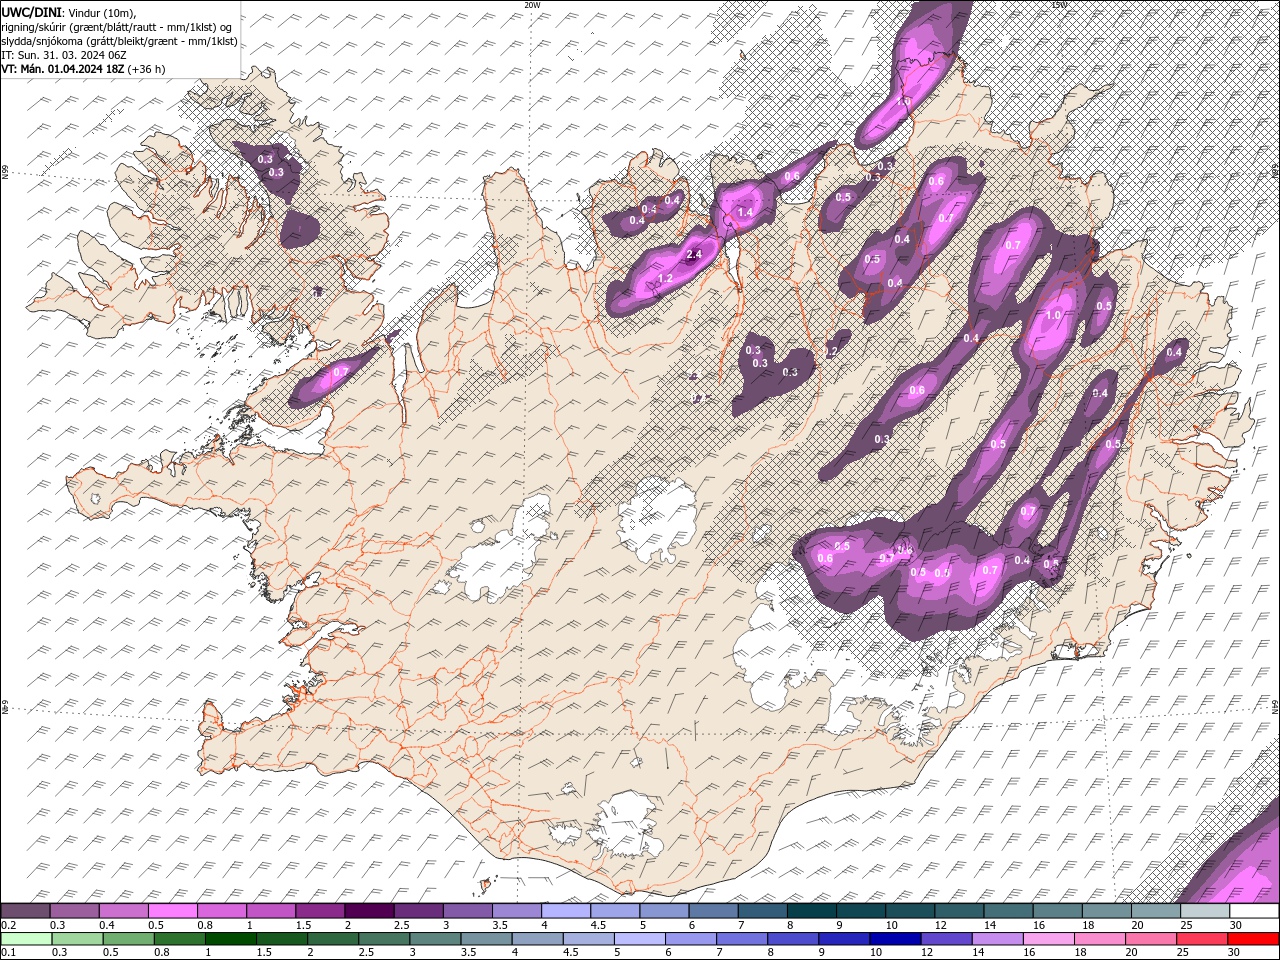
Task: Click the init time 'IT: Sun. 31. 03. 2024 06Z'
Action: [x=64, y=55]
